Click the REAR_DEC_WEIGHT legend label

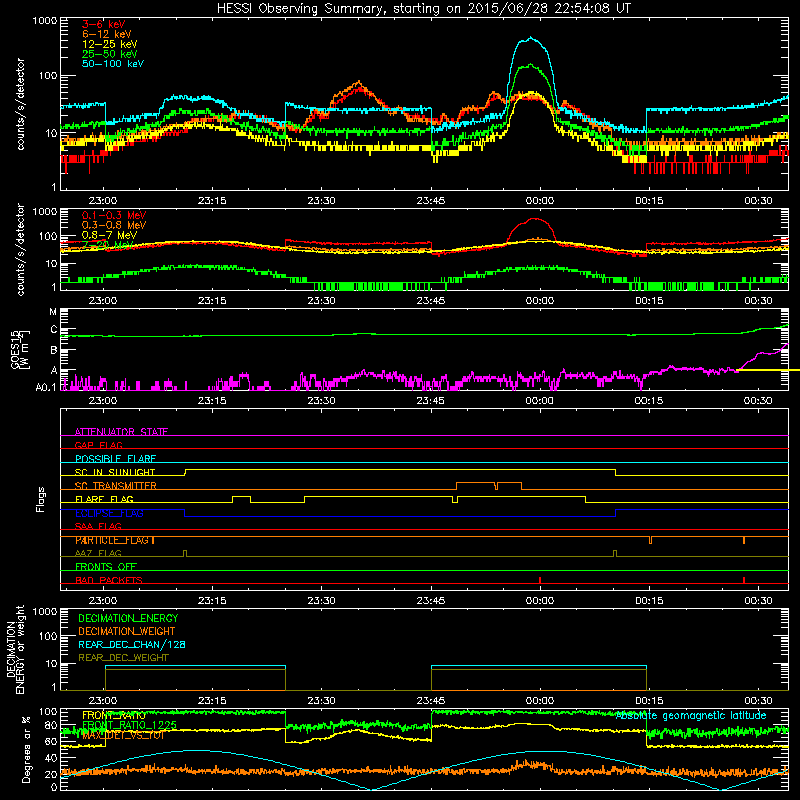click(x=123, y=658)
